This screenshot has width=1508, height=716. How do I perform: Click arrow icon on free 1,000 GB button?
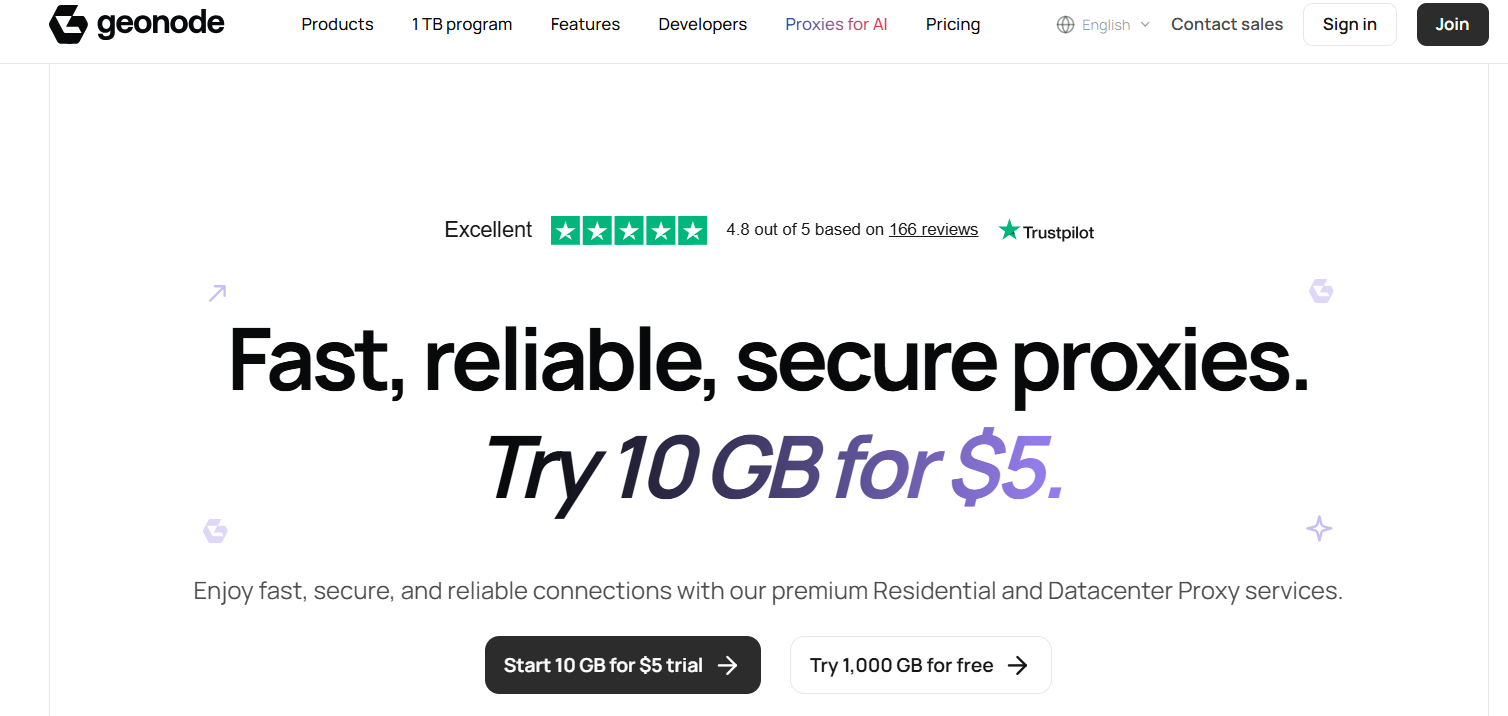tap(1018, 666)
